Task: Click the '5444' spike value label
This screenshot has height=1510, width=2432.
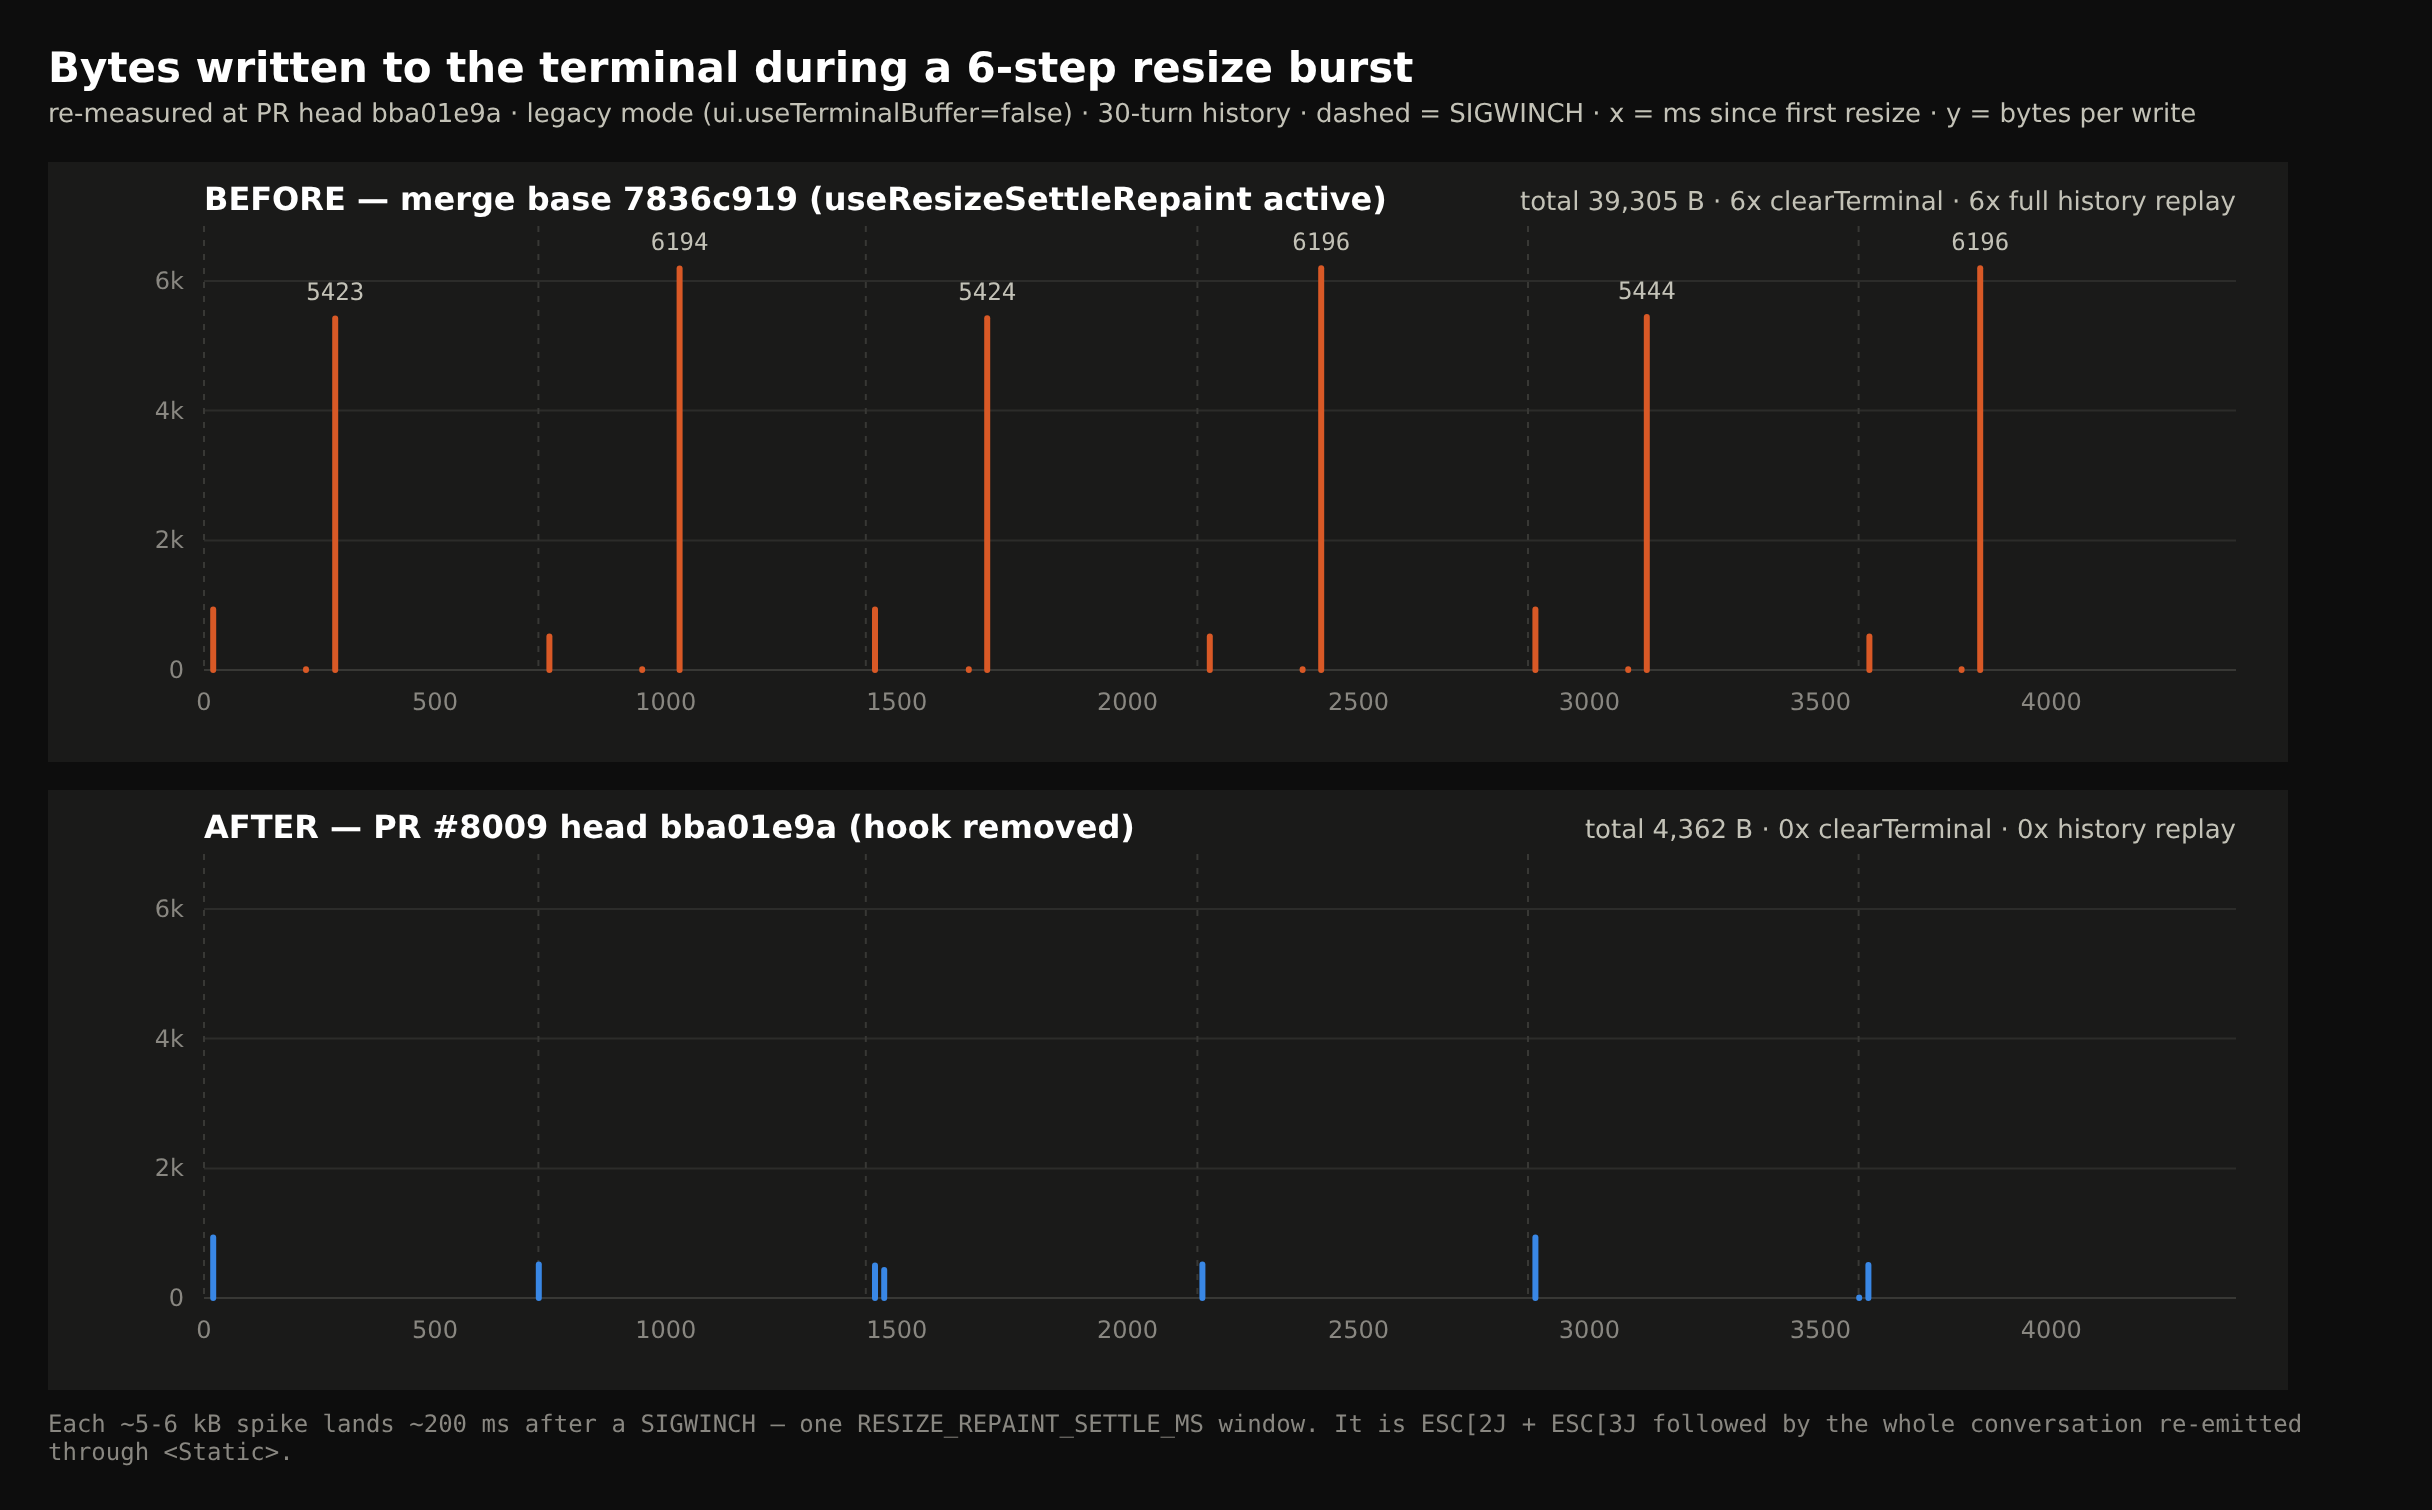Action: 1646,292
